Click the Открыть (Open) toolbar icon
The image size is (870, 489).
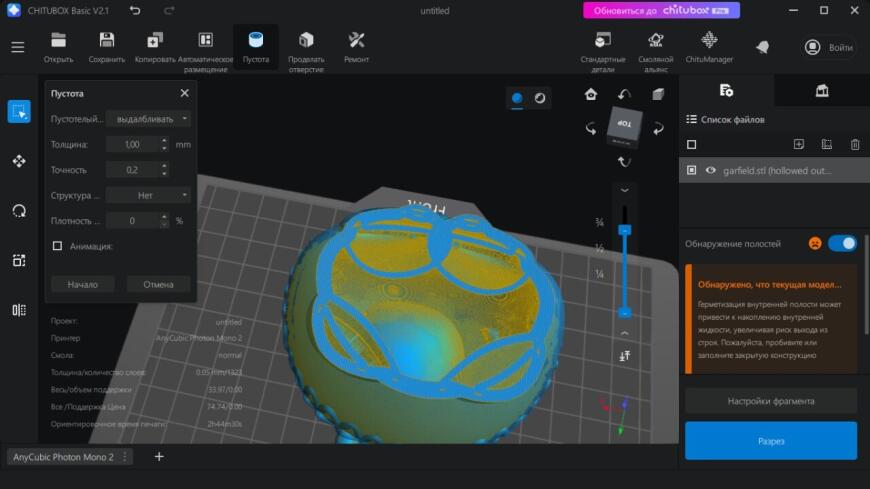[58, 47]
